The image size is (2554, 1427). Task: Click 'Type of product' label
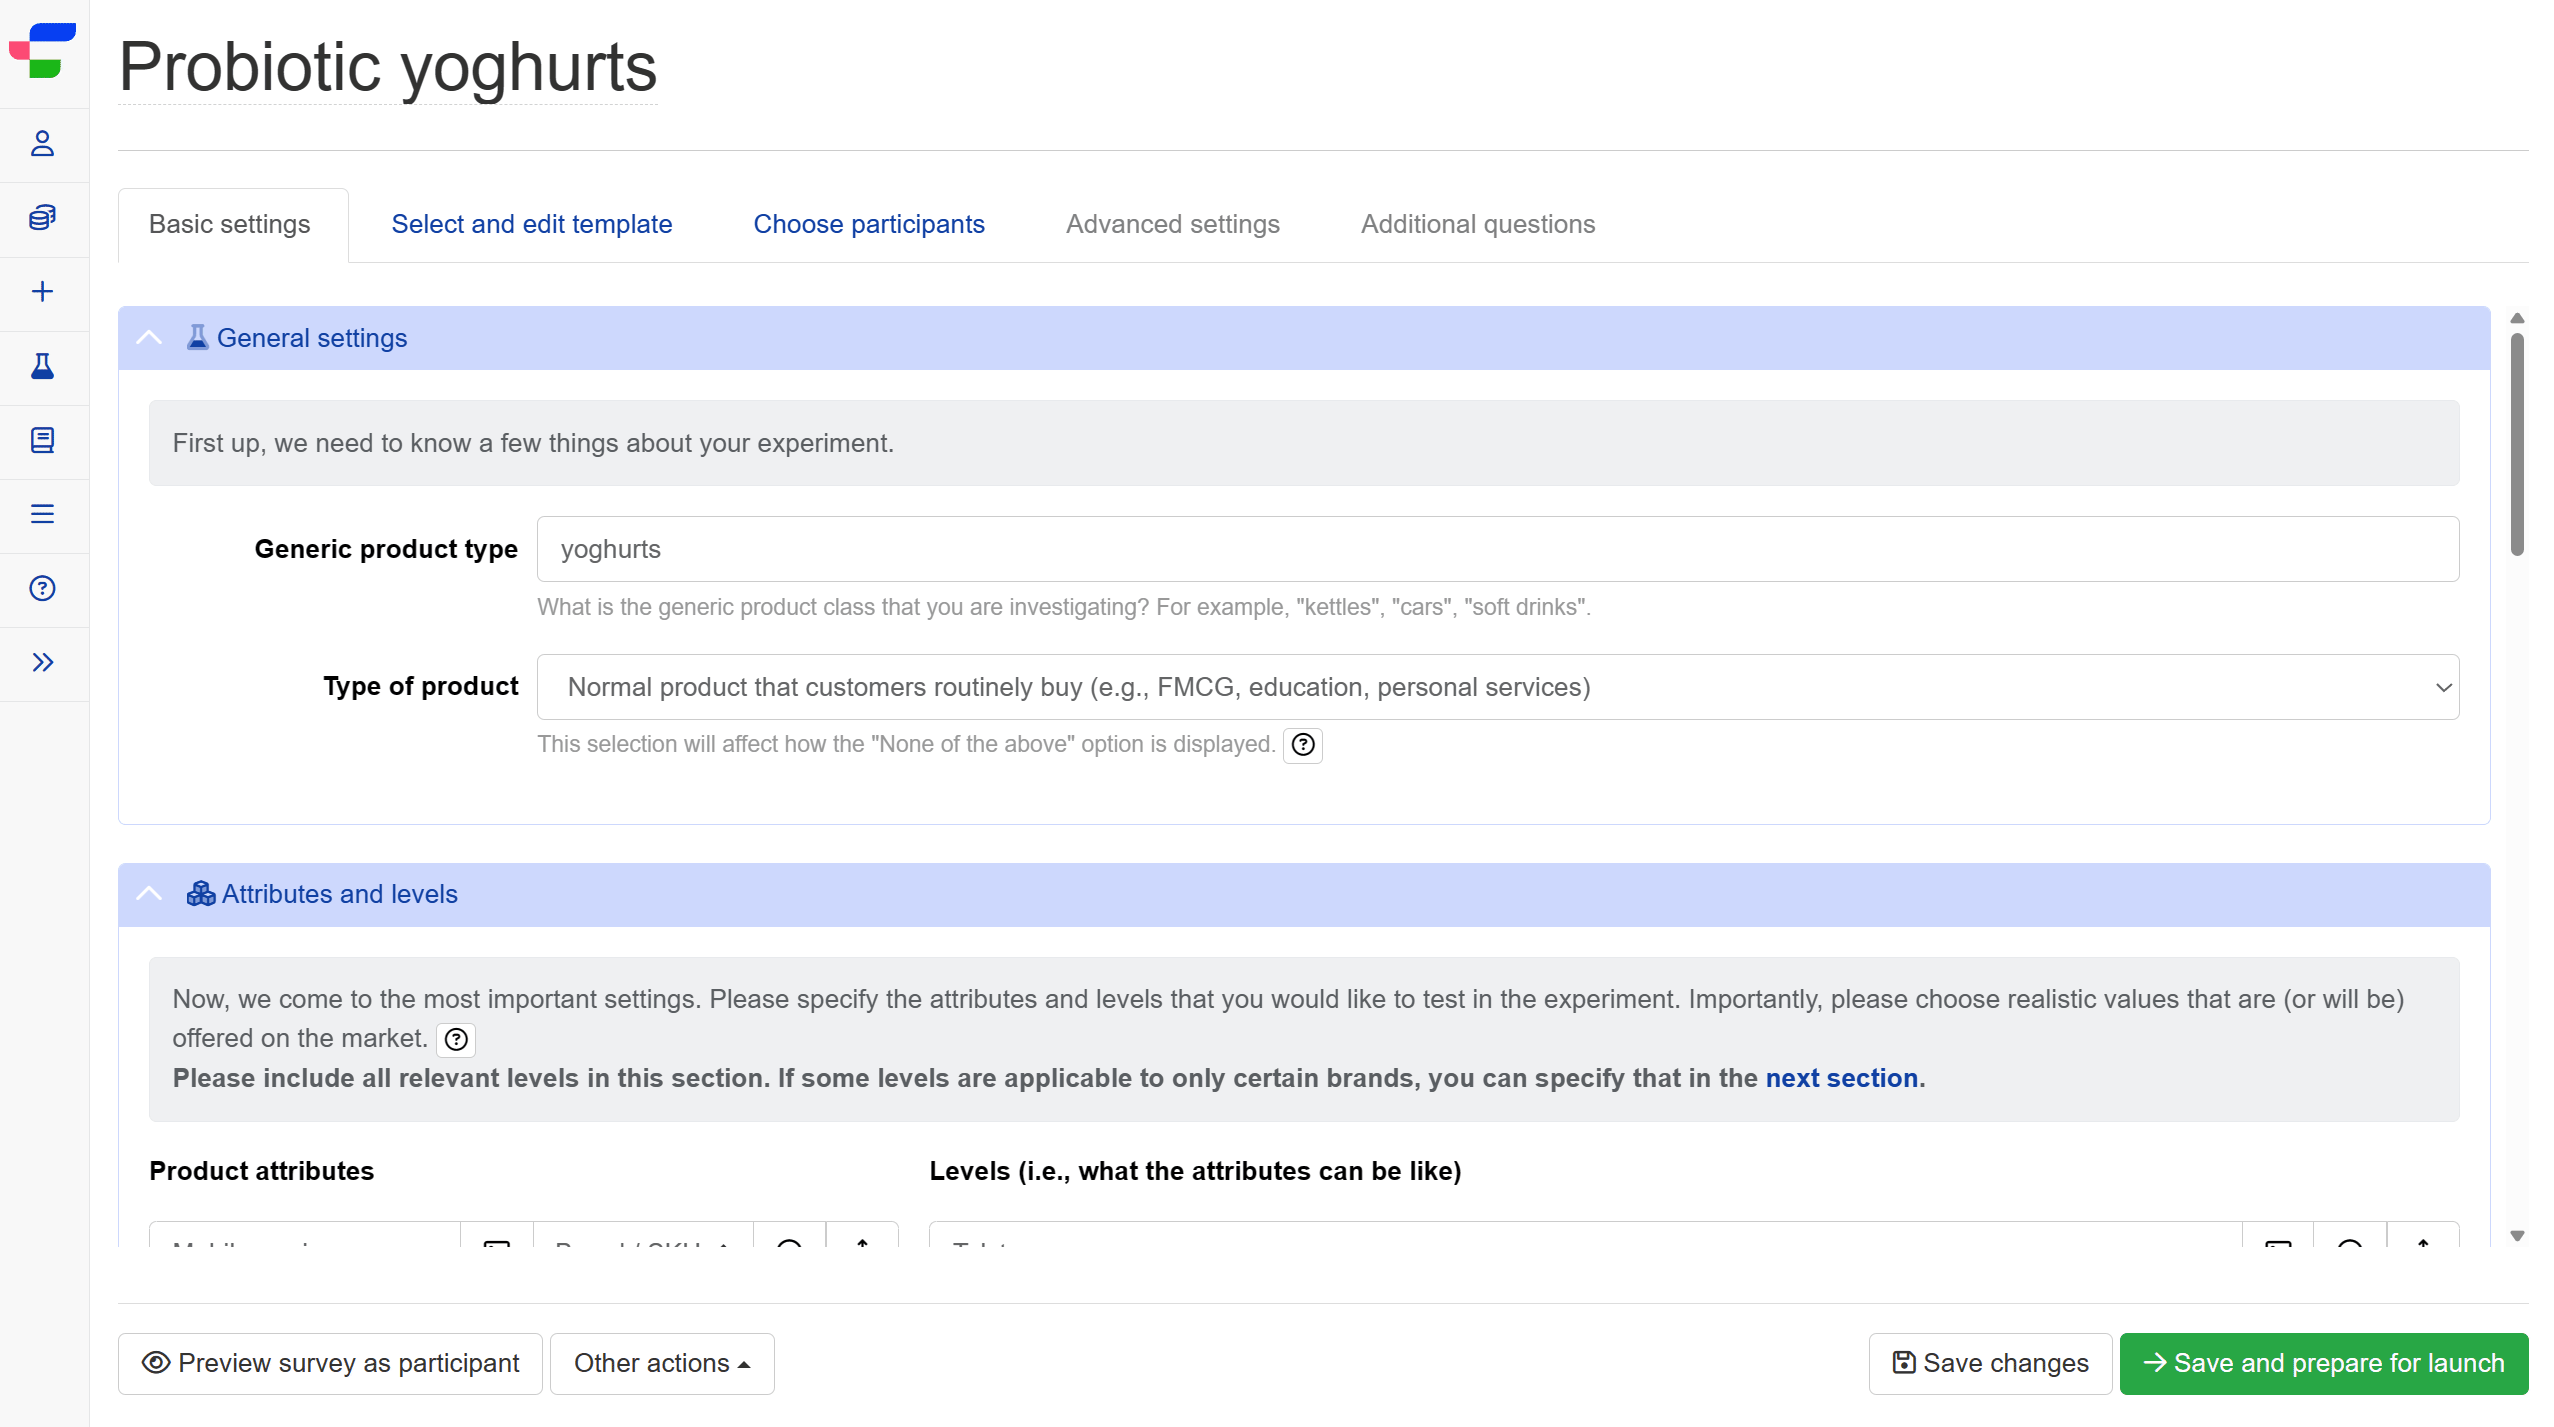pyautogui.click(x=421, y=687)
